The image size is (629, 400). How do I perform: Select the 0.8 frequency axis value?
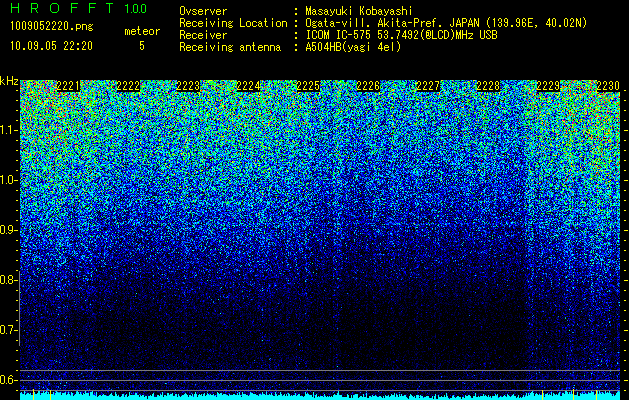pyautogui.click(x=8, y=280)
